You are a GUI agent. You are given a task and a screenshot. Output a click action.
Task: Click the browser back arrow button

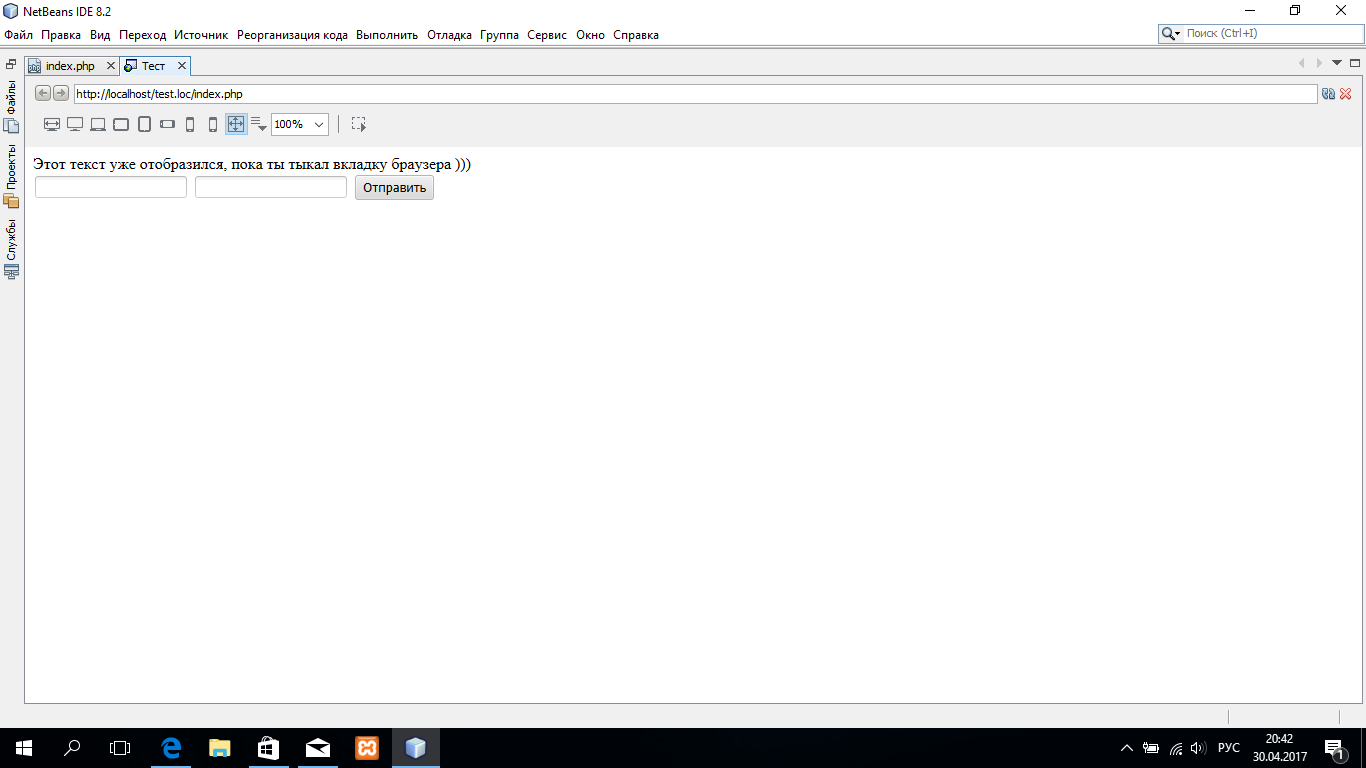[43, 93]
